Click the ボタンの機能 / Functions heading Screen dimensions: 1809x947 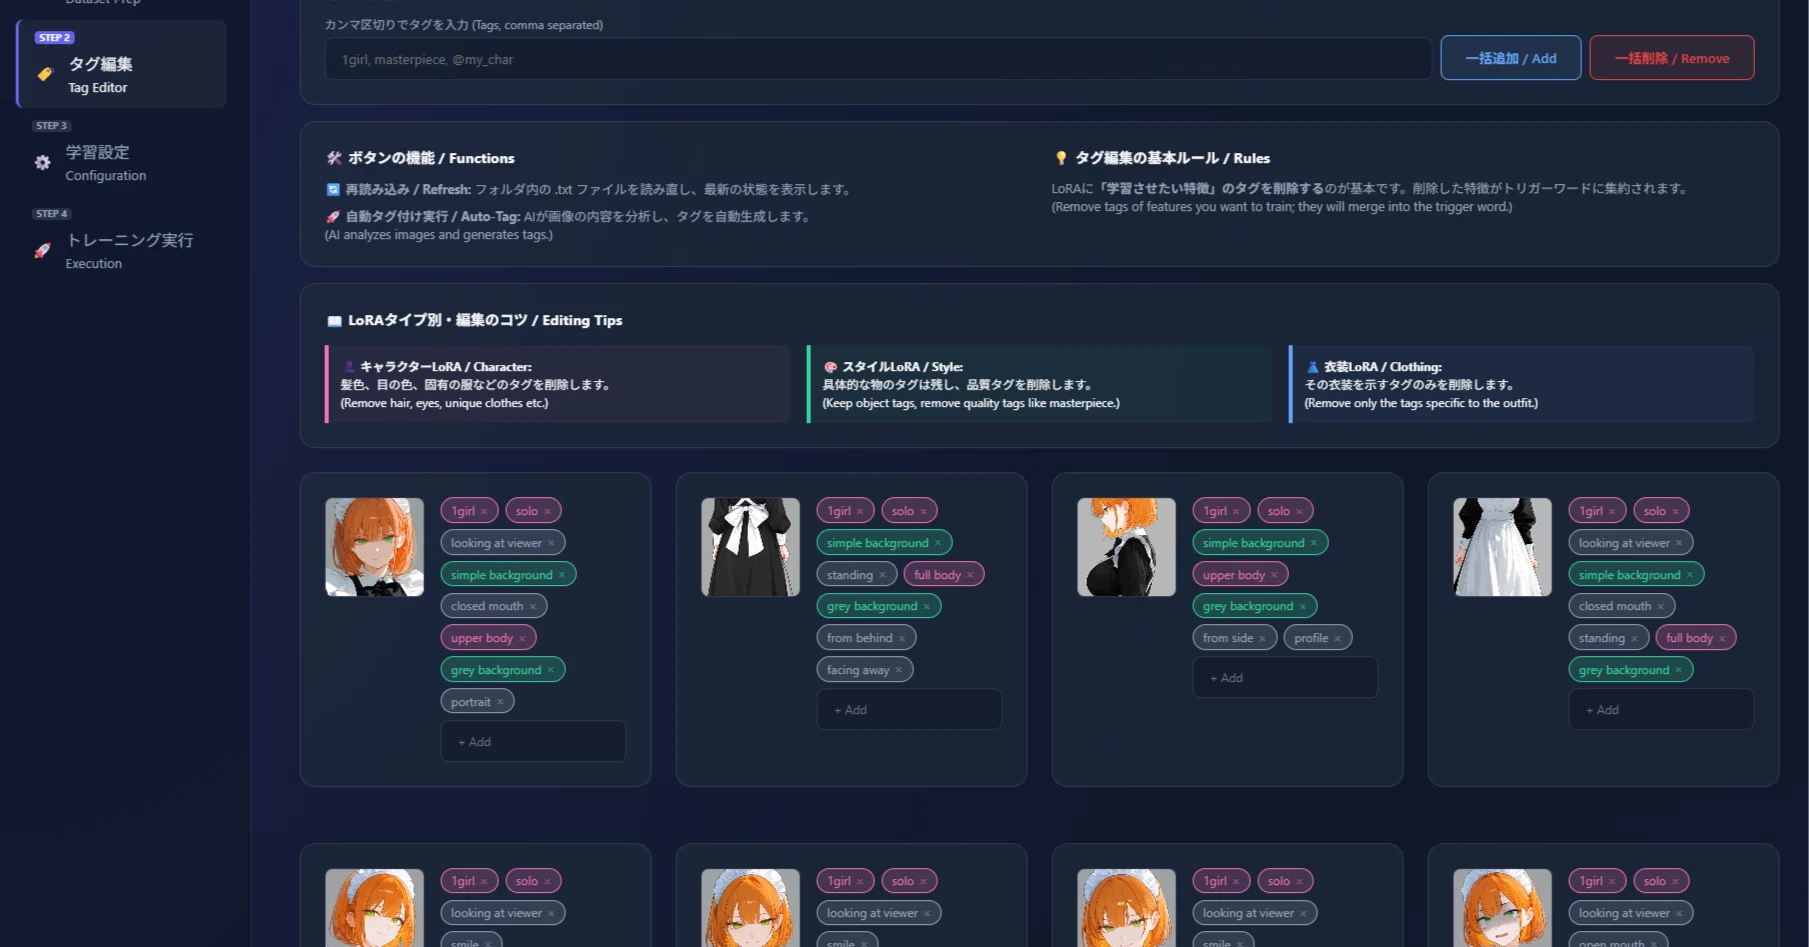tap(421, 158)
